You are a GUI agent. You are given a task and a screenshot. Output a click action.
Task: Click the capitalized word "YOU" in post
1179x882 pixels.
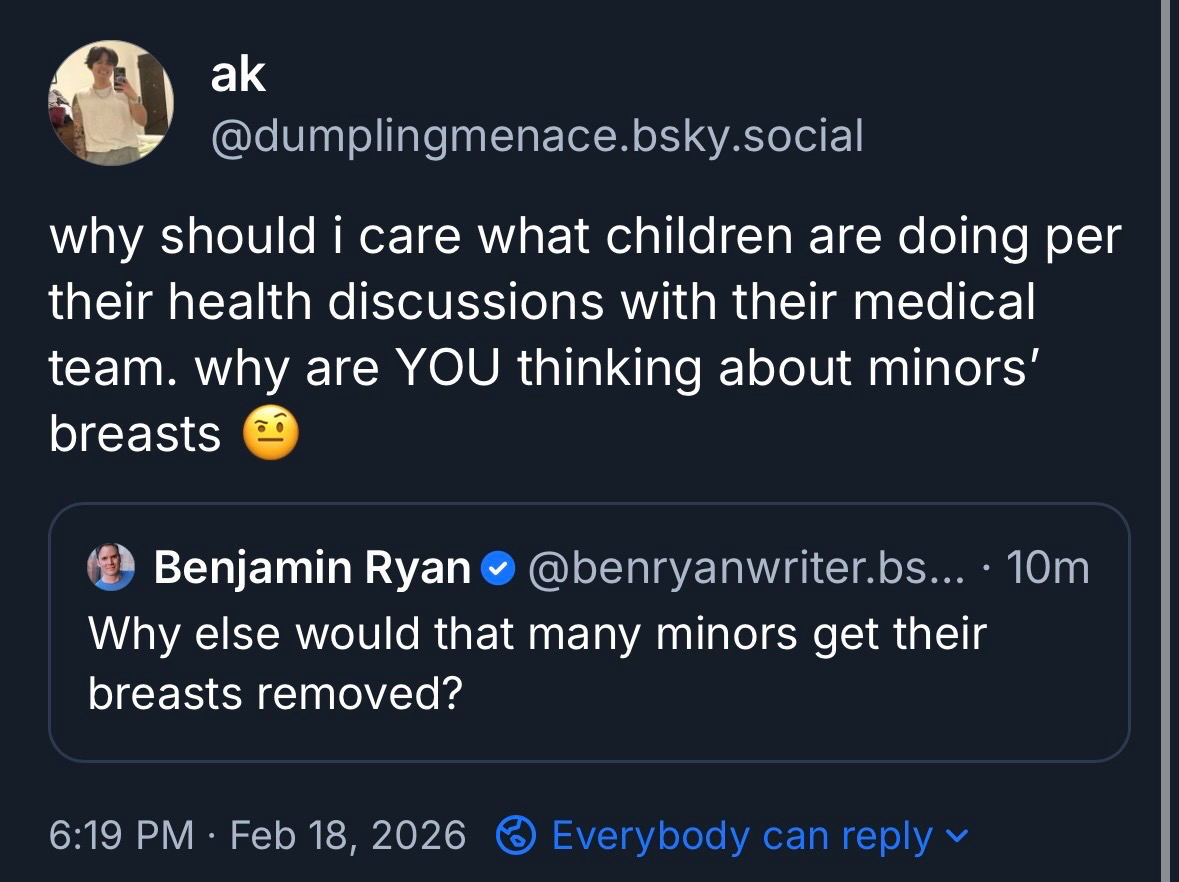pos(449,369)
